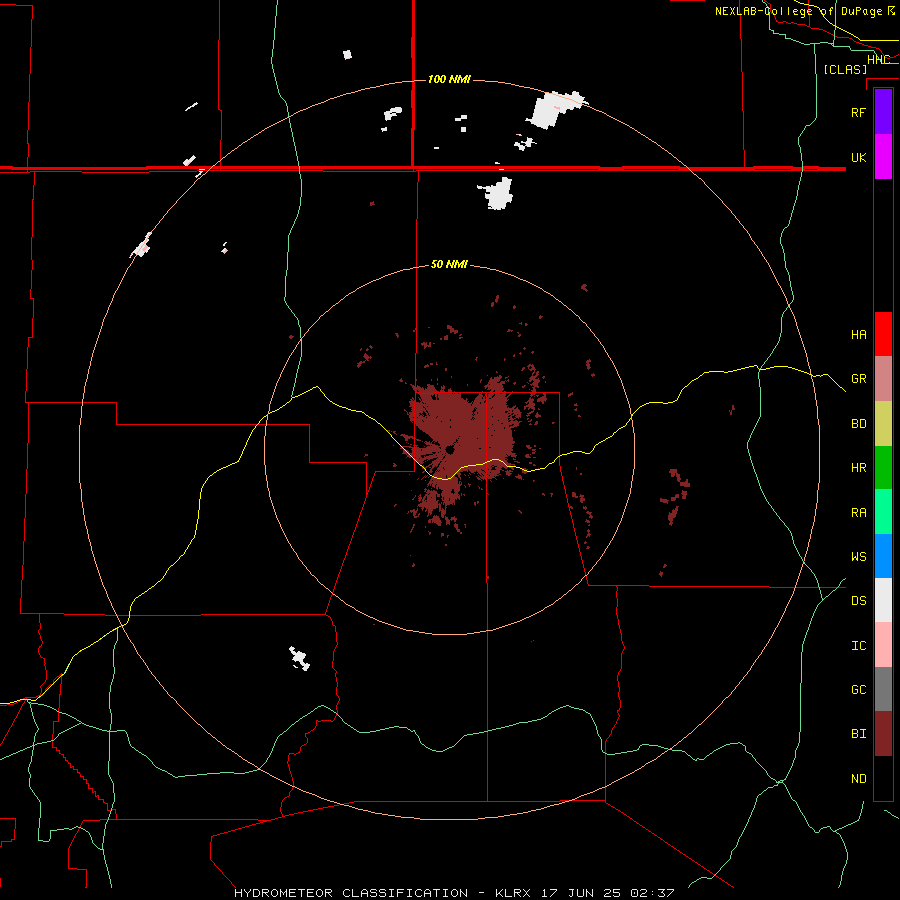
Task: Click the DS legend label
Action: (x=858, y=600)
